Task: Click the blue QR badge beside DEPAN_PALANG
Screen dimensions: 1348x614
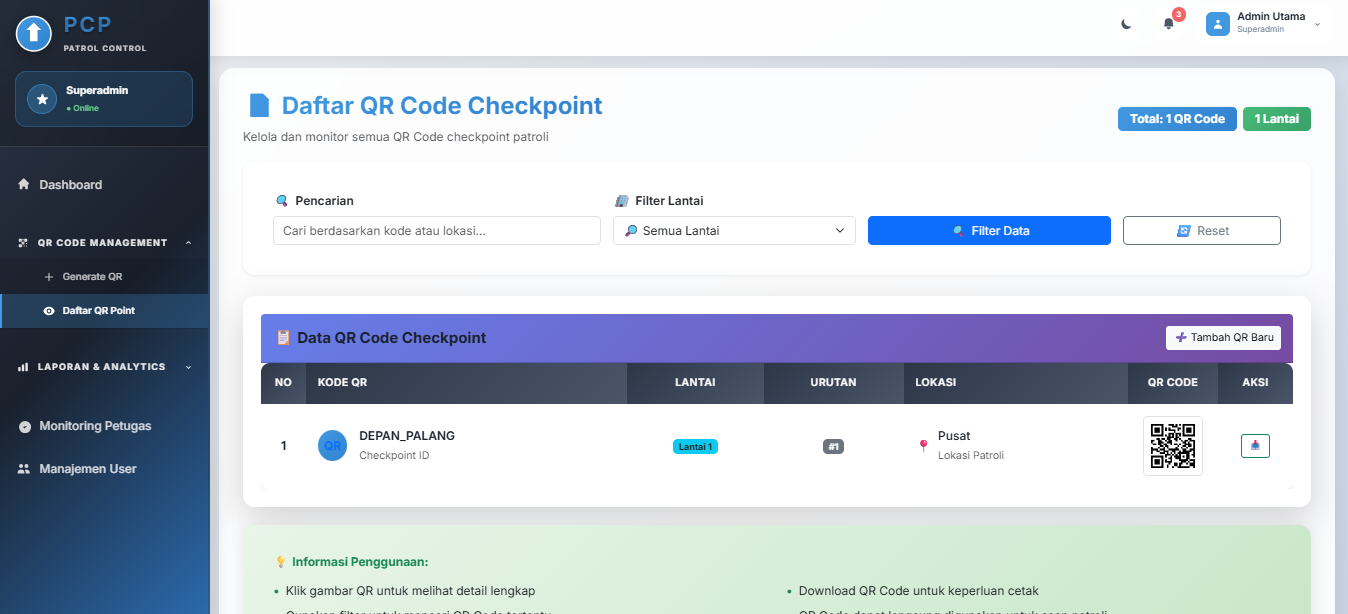Action: coord(332,446)
